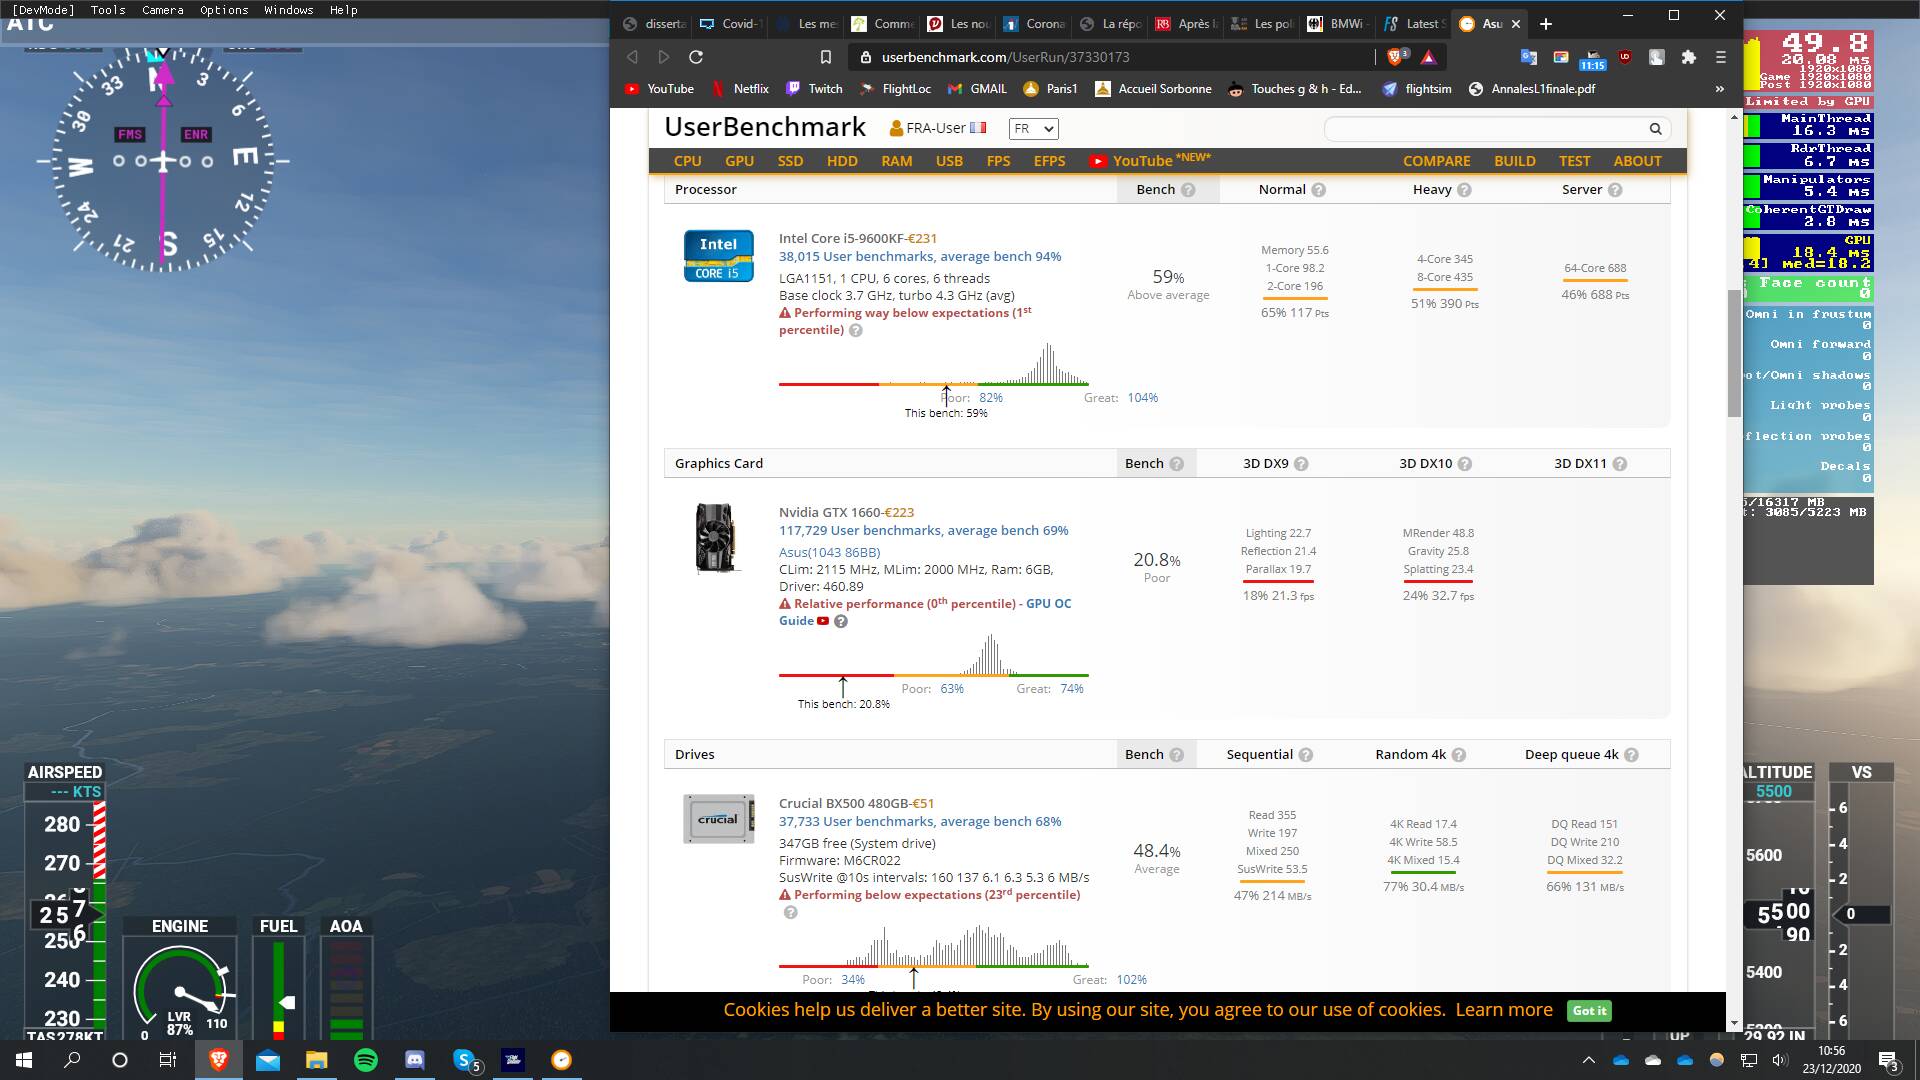Click the browser back arrow

[632, 57]
